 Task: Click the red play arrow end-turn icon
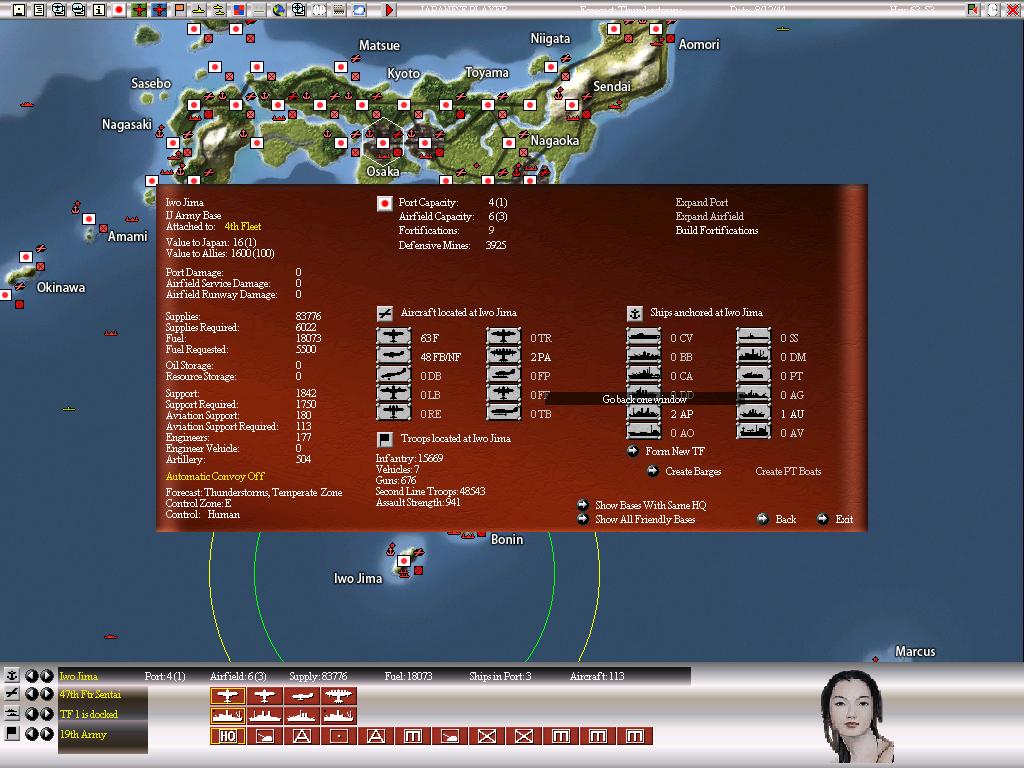pos(390,10)
